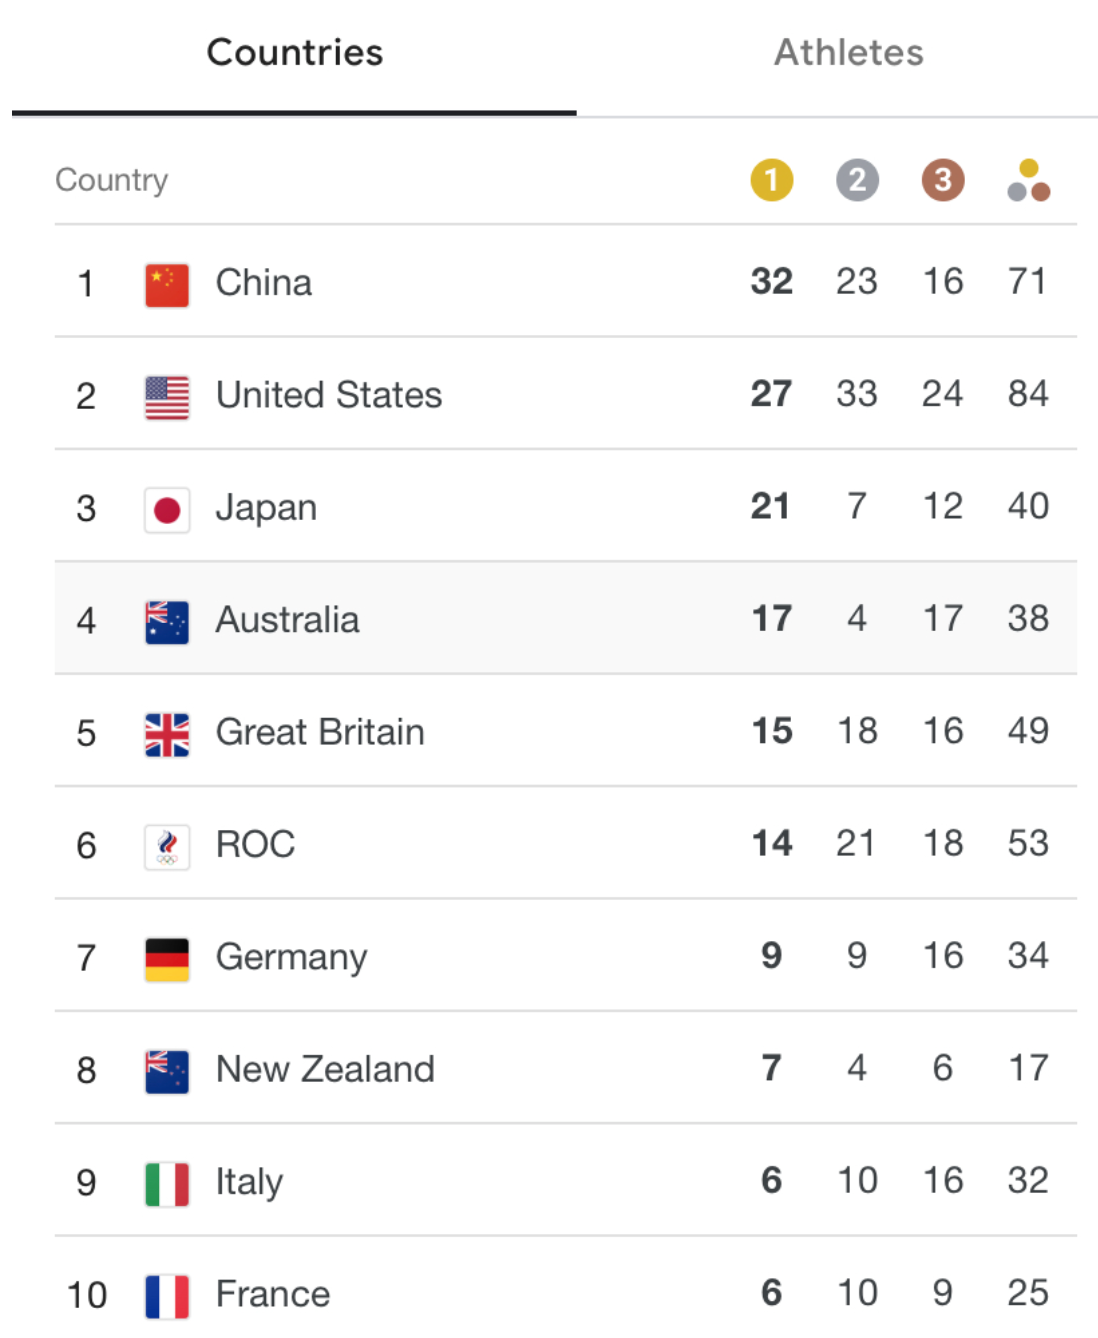Switch to the Athletes tab
1098x1338 pixels.
848,52
